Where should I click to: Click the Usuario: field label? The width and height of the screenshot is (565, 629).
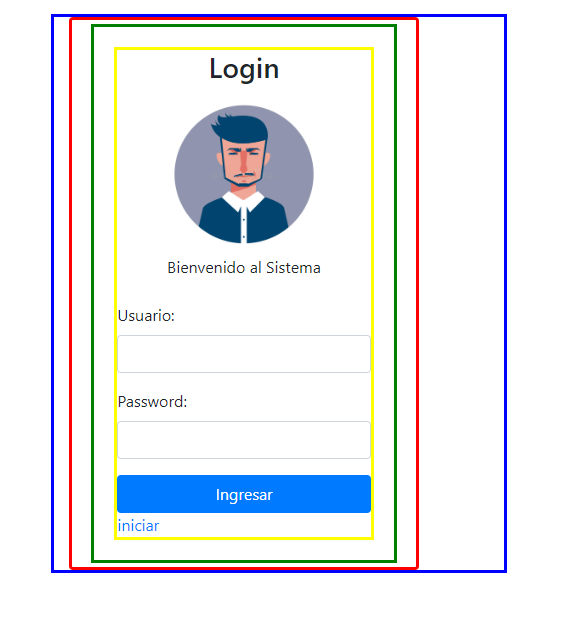(x=146, y=316)
